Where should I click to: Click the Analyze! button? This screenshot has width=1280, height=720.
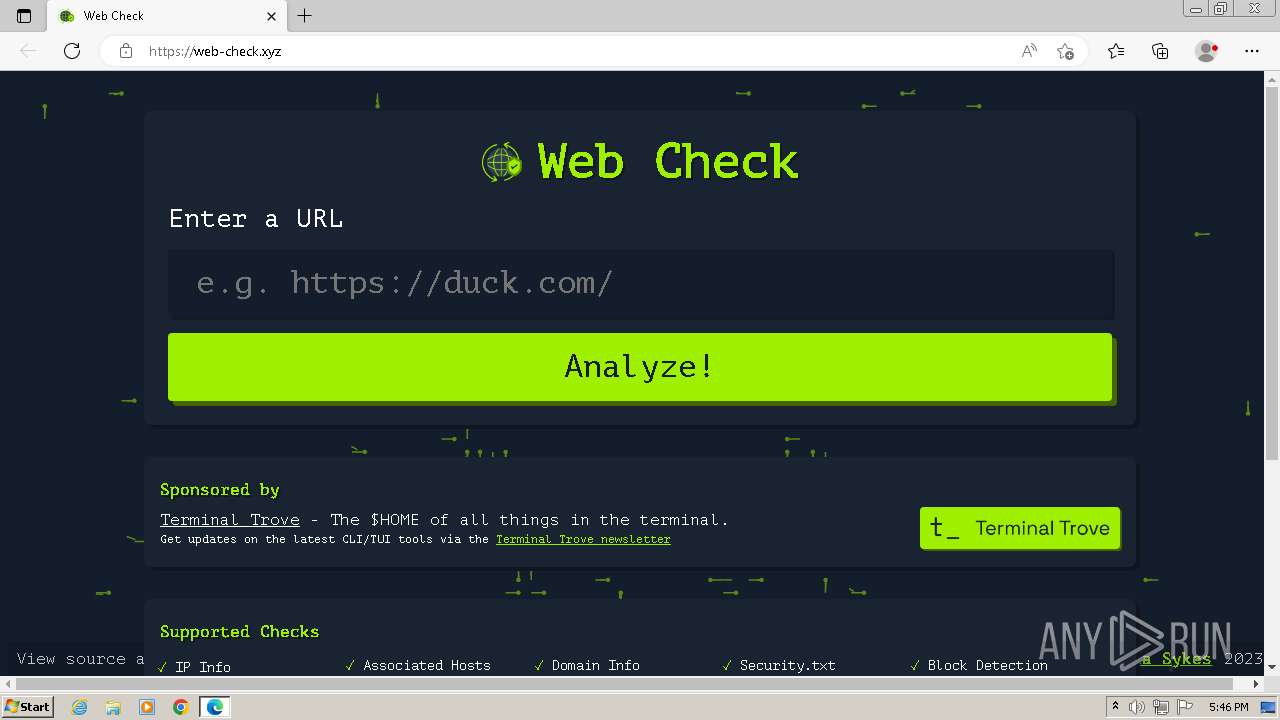coord(640,367)
